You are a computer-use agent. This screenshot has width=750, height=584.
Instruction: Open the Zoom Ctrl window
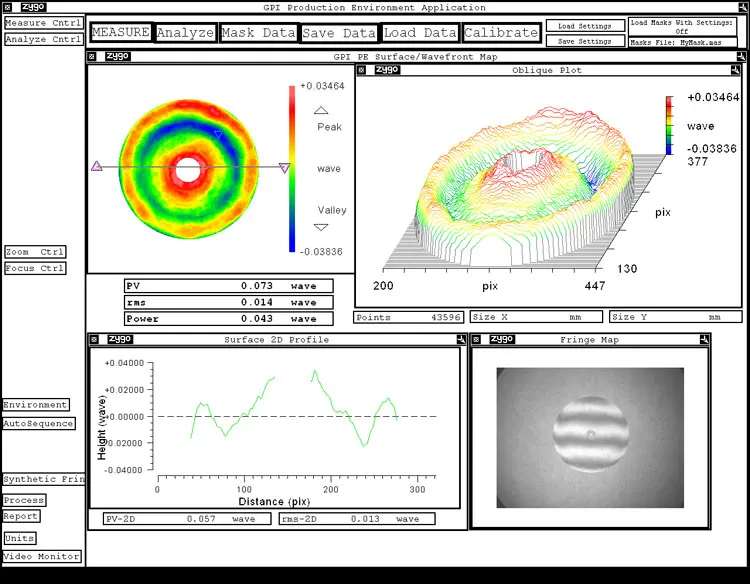[35, 252]
